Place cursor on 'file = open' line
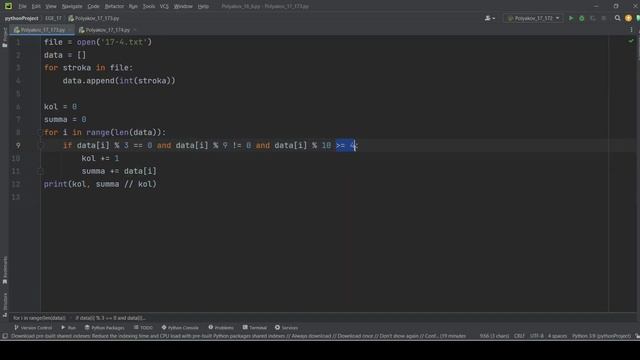Viewport: 640px width, 360px height. click(x=98, y=42)
